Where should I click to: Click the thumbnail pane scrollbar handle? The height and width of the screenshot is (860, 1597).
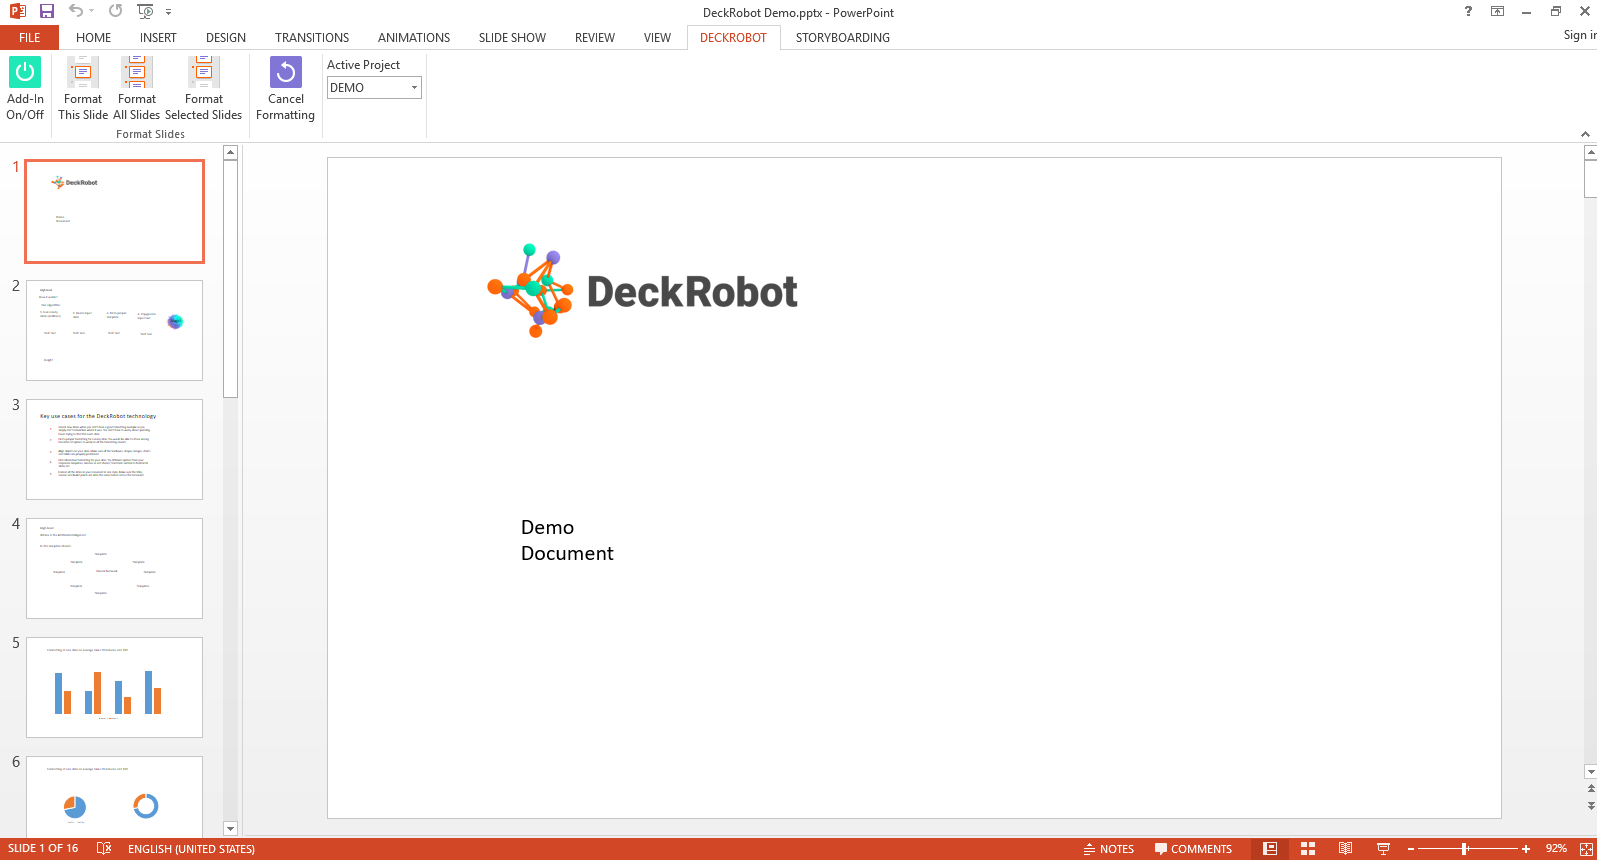[x=230, y=279]
